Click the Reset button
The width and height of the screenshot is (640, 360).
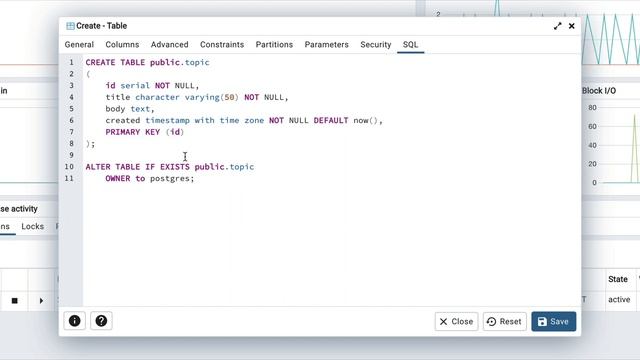point(504,322)
